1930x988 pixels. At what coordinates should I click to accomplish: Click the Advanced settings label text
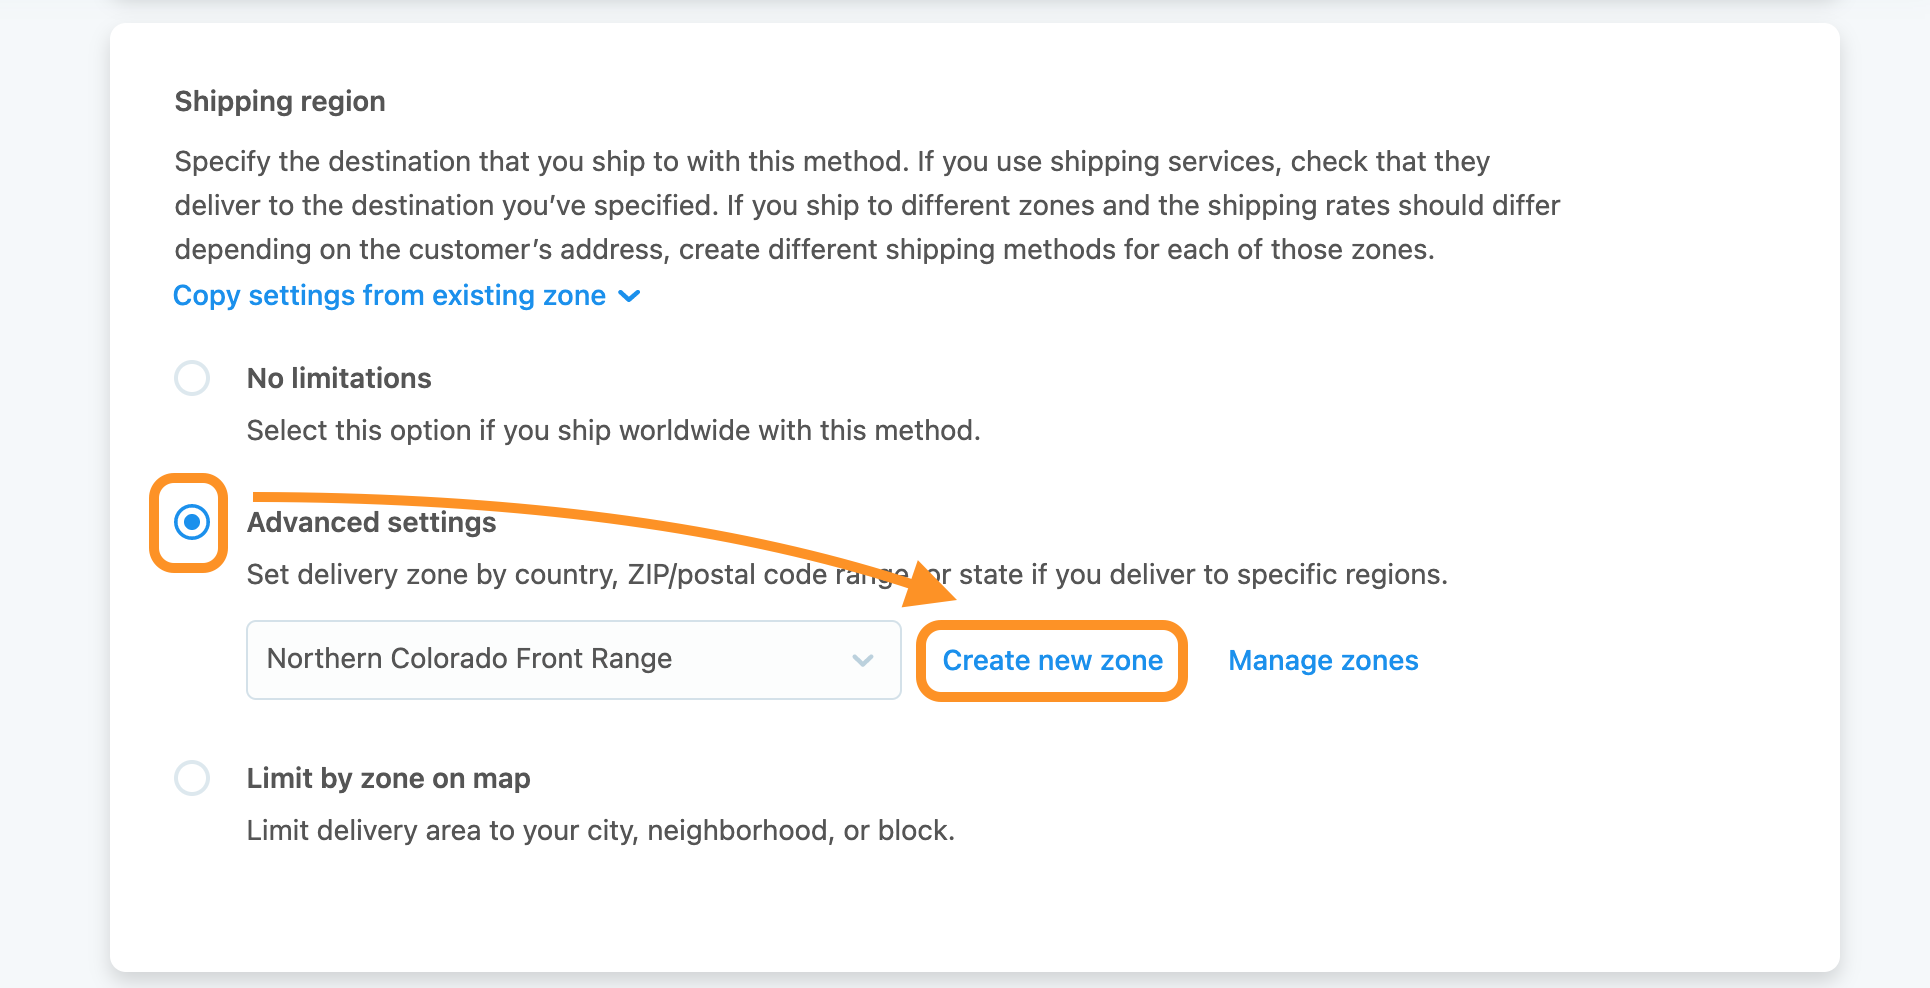coord(371,522)
